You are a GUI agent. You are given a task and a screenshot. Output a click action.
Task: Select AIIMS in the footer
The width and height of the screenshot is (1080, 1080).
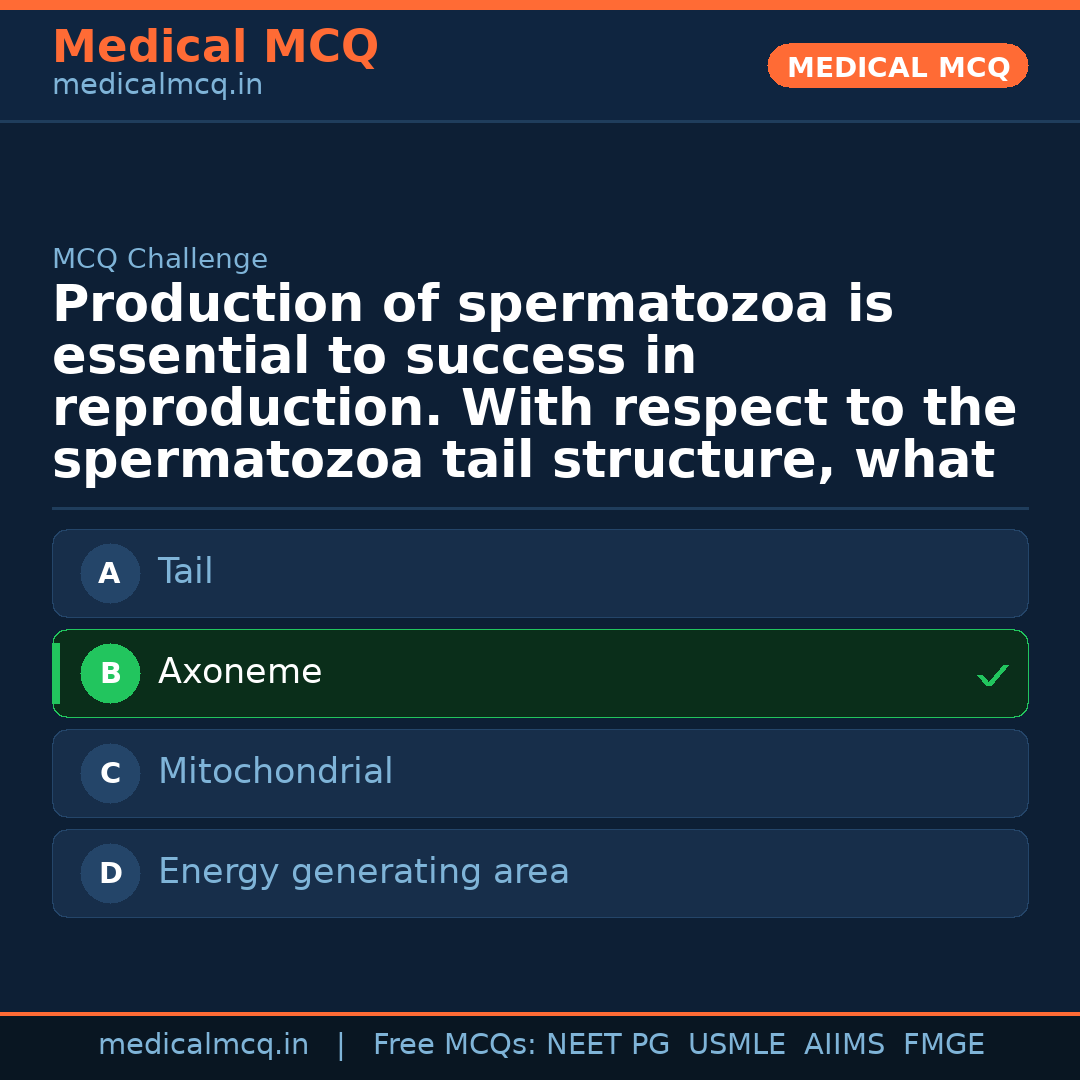coord(844,1045)
